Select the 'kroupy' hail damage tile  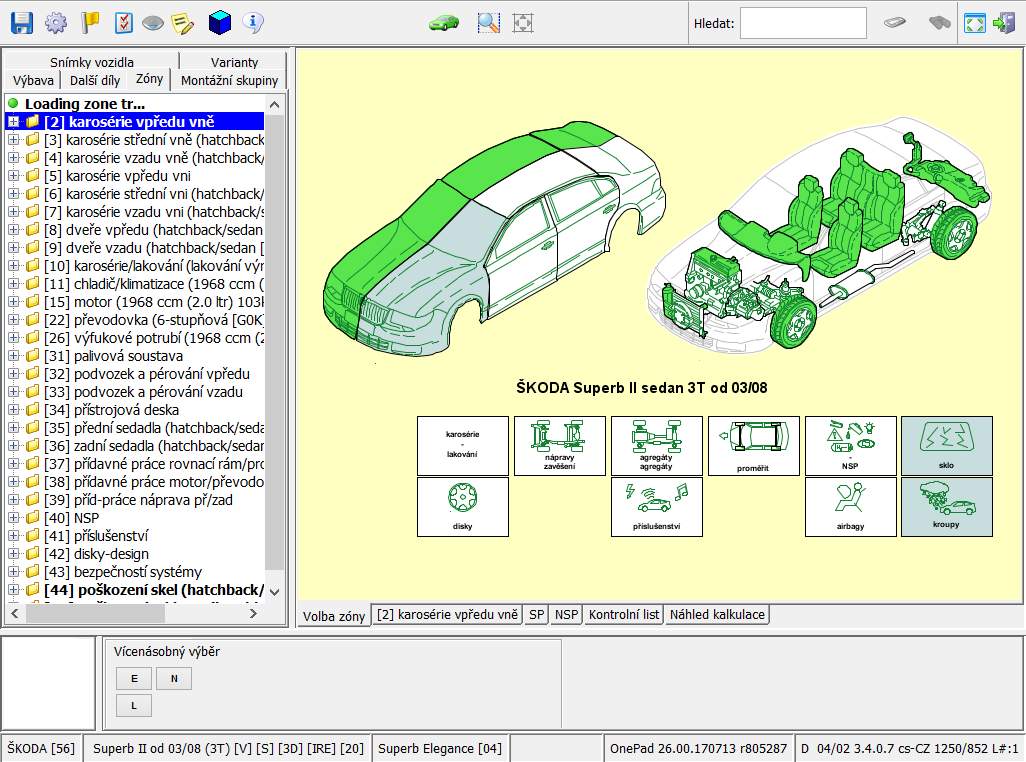[947, 507]
